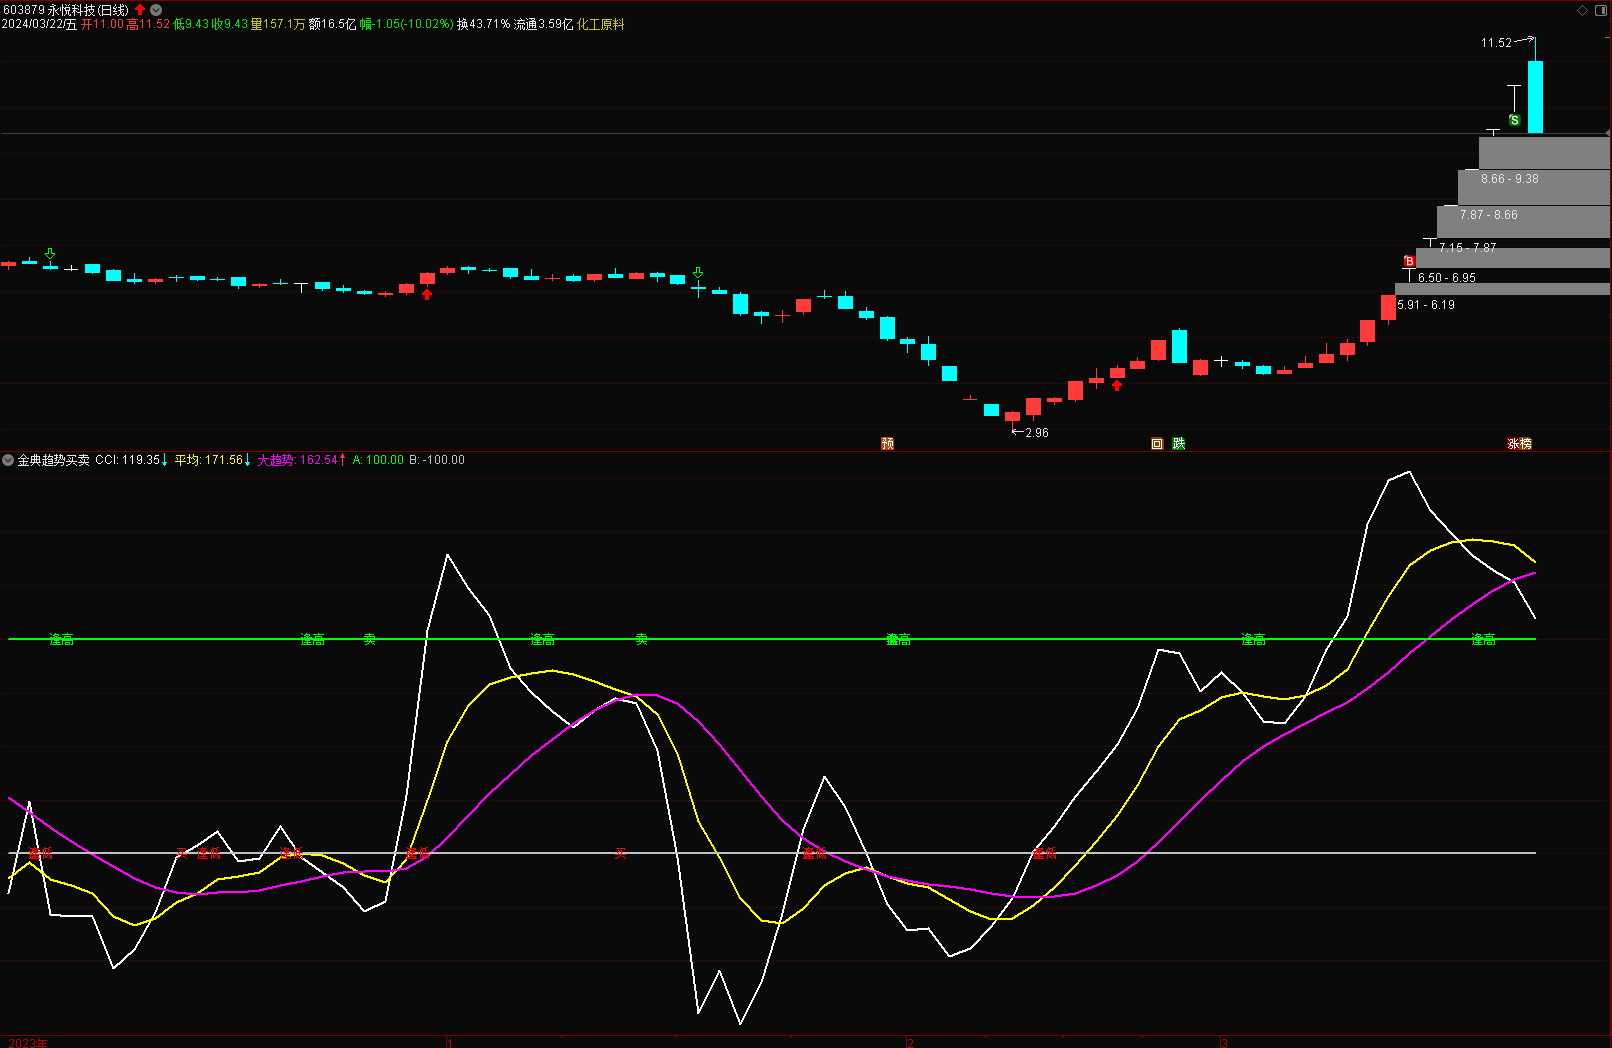Click the green down arrow signal at chart left
The width and height of the screenshot is (1612, 1048).
coord(50,254)
